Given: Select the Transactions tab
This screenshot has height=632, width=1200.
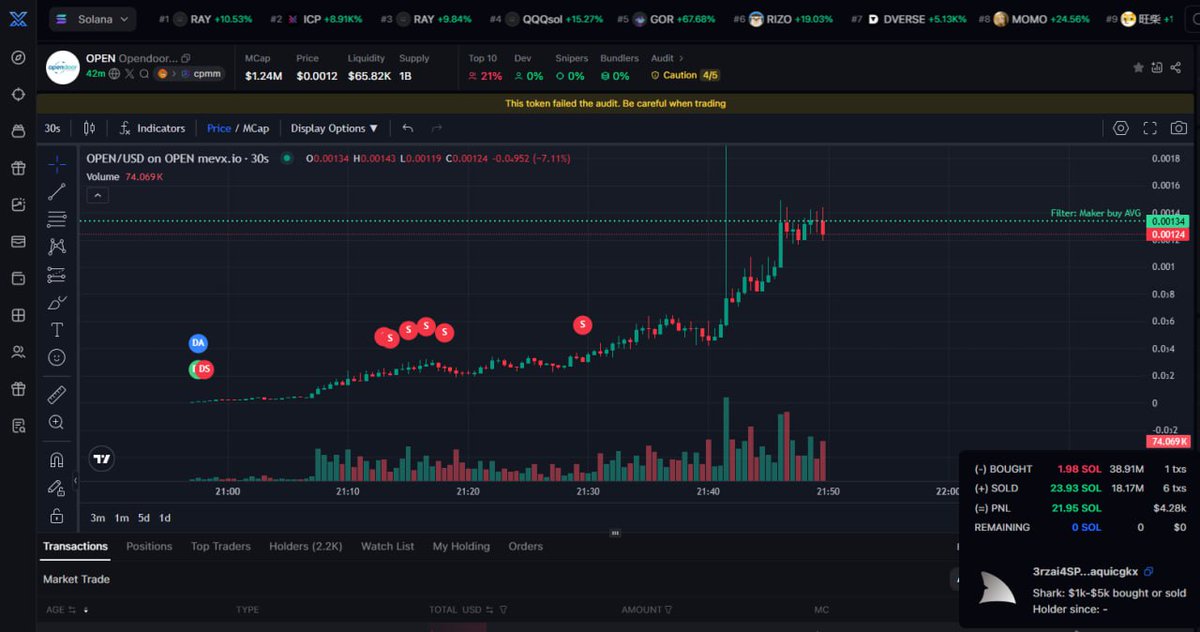Looking at the screenshot, I should click(x=75, y=546).
